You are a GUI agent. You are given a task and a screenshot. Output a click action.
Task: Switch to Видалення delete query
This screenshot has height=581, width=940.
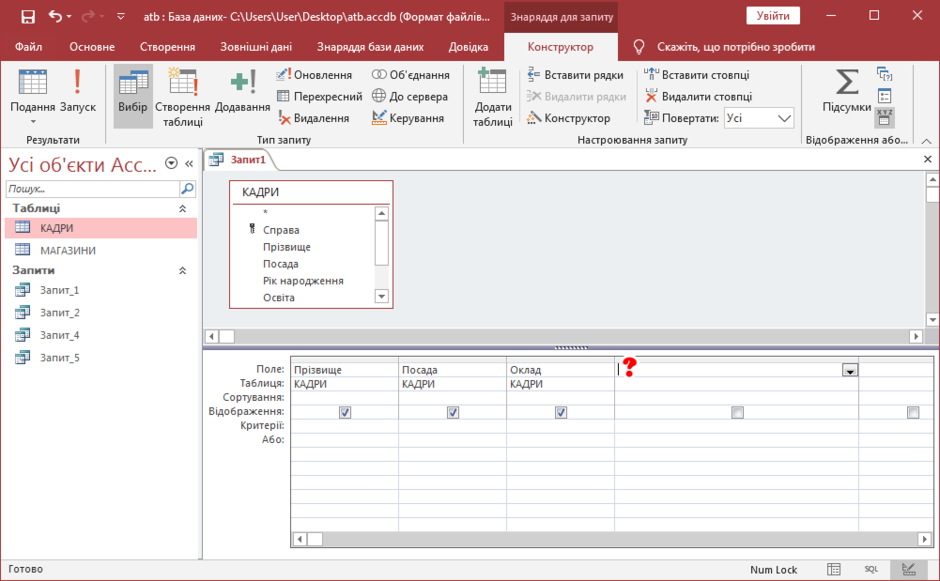(x=313, y=118)
